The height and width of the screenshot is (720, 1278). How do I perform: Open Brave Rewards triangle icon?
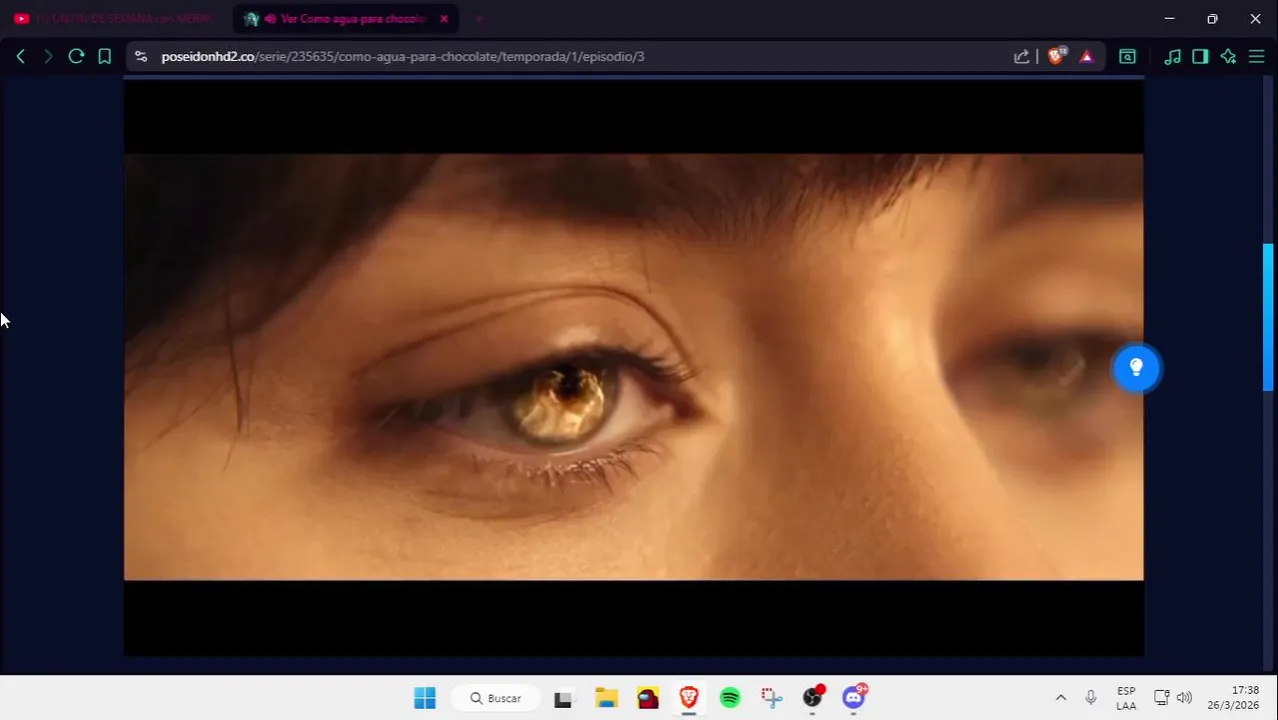[1086, 57]
